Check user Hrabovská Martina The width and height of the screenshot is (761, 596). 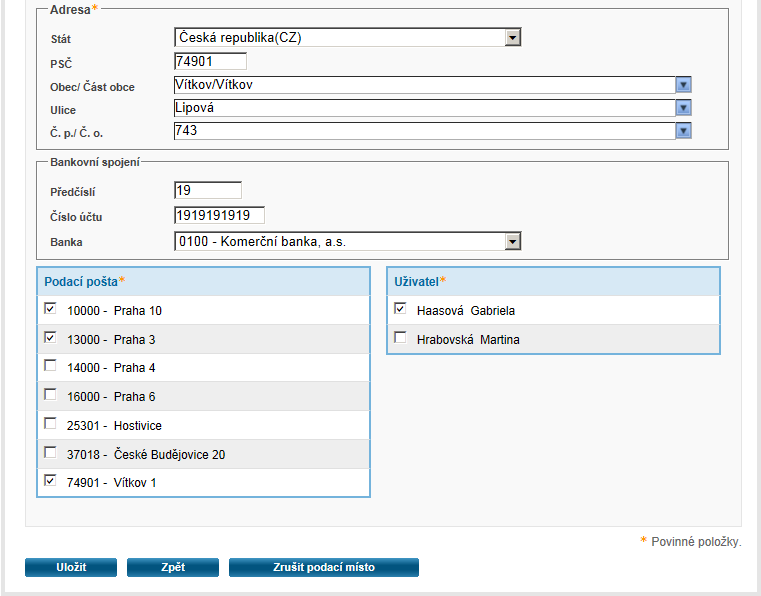point(400,338)
